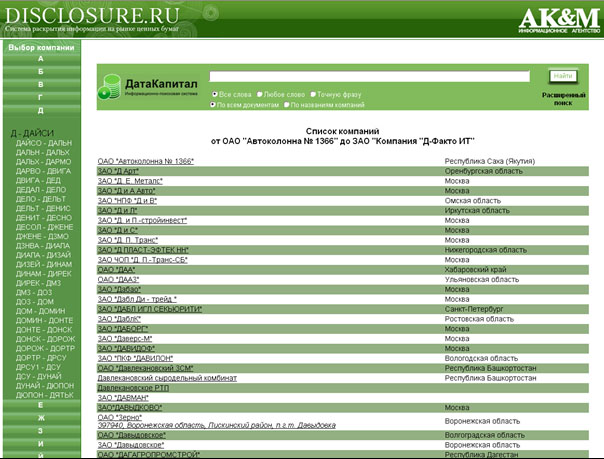This screenshot has width=604, height=459.
Task: Expand letter Ж in company selector
Action: point(41,418)
